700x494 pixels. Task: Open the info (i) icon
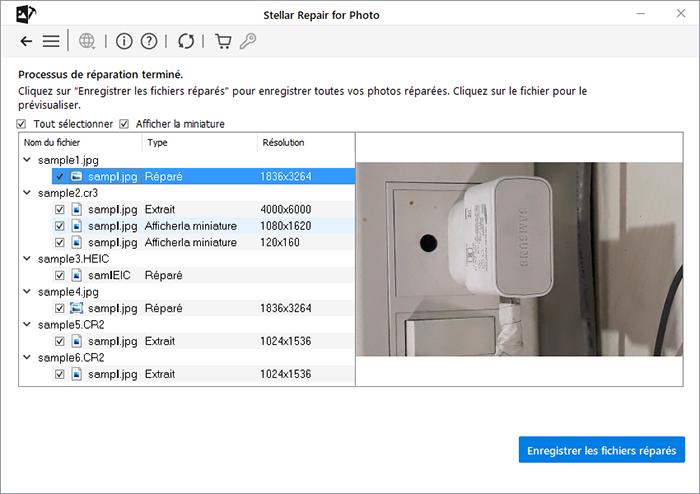pyautogui.click(x=124, y=41)
